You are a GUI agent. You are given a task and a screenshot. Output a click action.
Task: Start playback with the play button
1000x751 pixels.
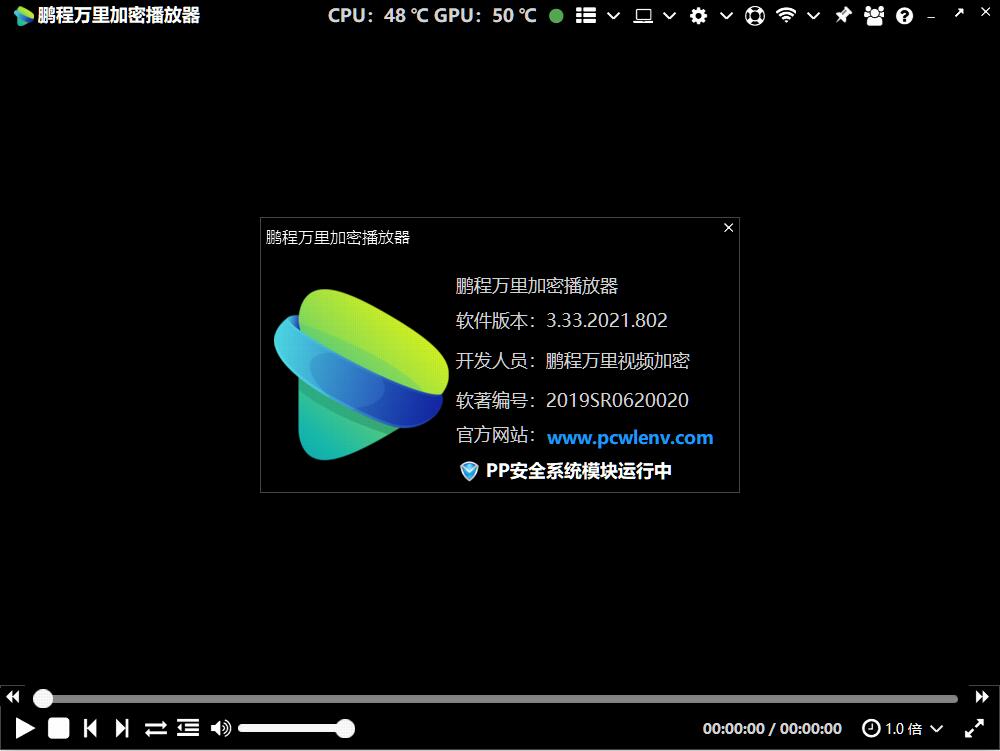tap(25, 728)
